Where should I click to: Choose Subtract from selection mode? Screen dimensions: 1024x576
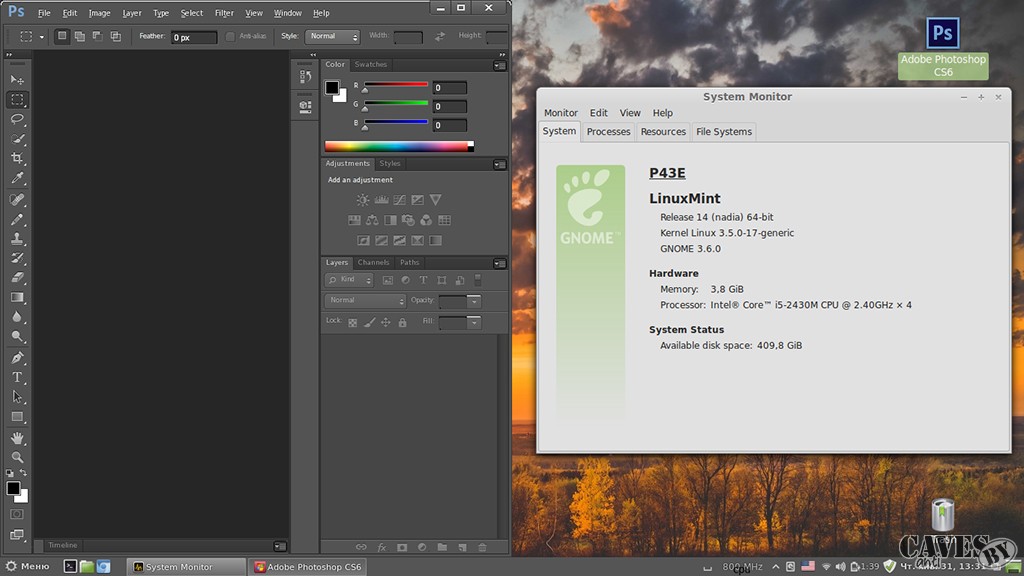coord(97,36)
